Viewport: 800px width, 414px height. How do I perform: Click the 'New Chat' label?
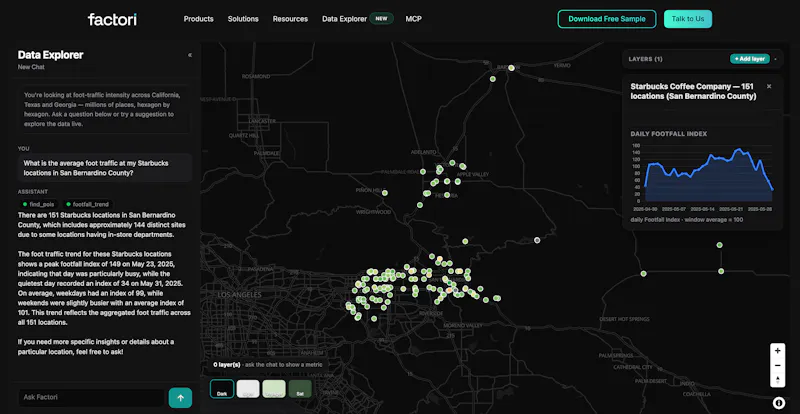click(31, 67)
